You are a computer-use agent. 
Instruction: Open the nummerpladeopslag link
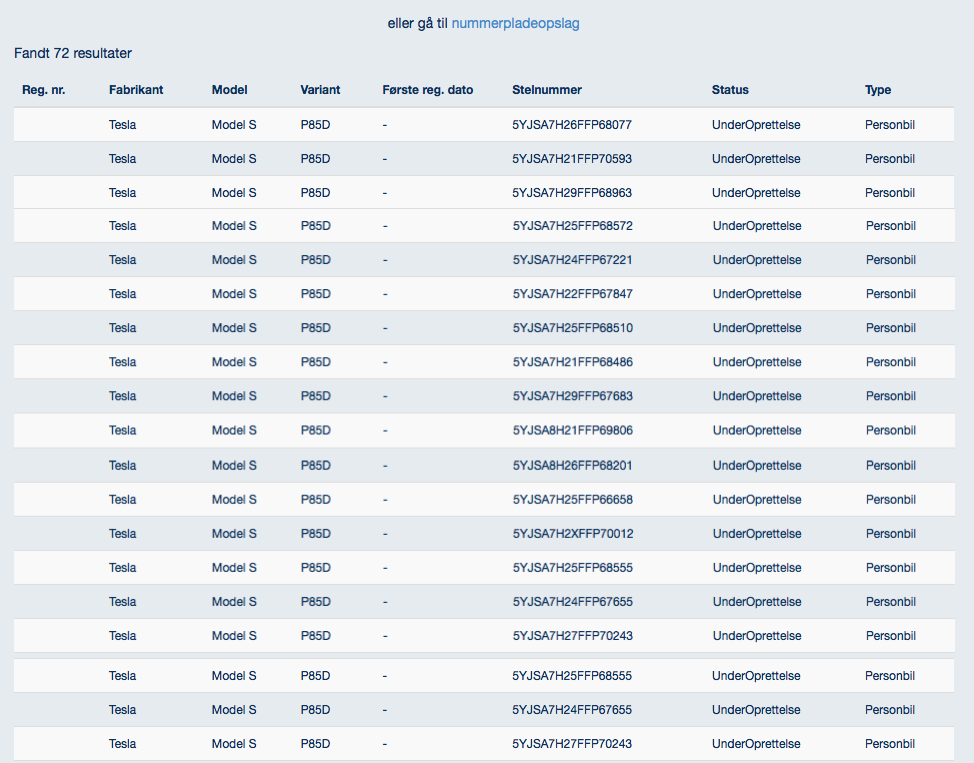[515, 24]
